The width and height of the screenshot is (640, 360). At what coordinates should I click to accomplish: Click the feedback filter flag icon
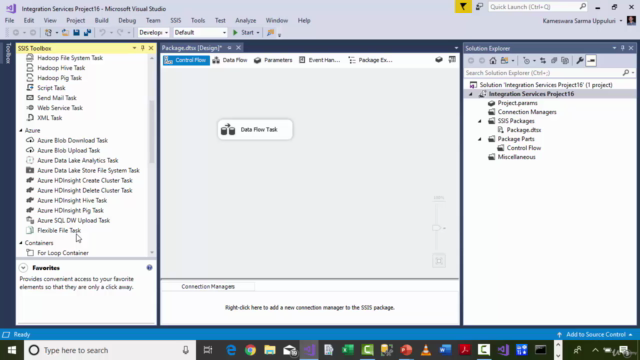coord(463,7)
